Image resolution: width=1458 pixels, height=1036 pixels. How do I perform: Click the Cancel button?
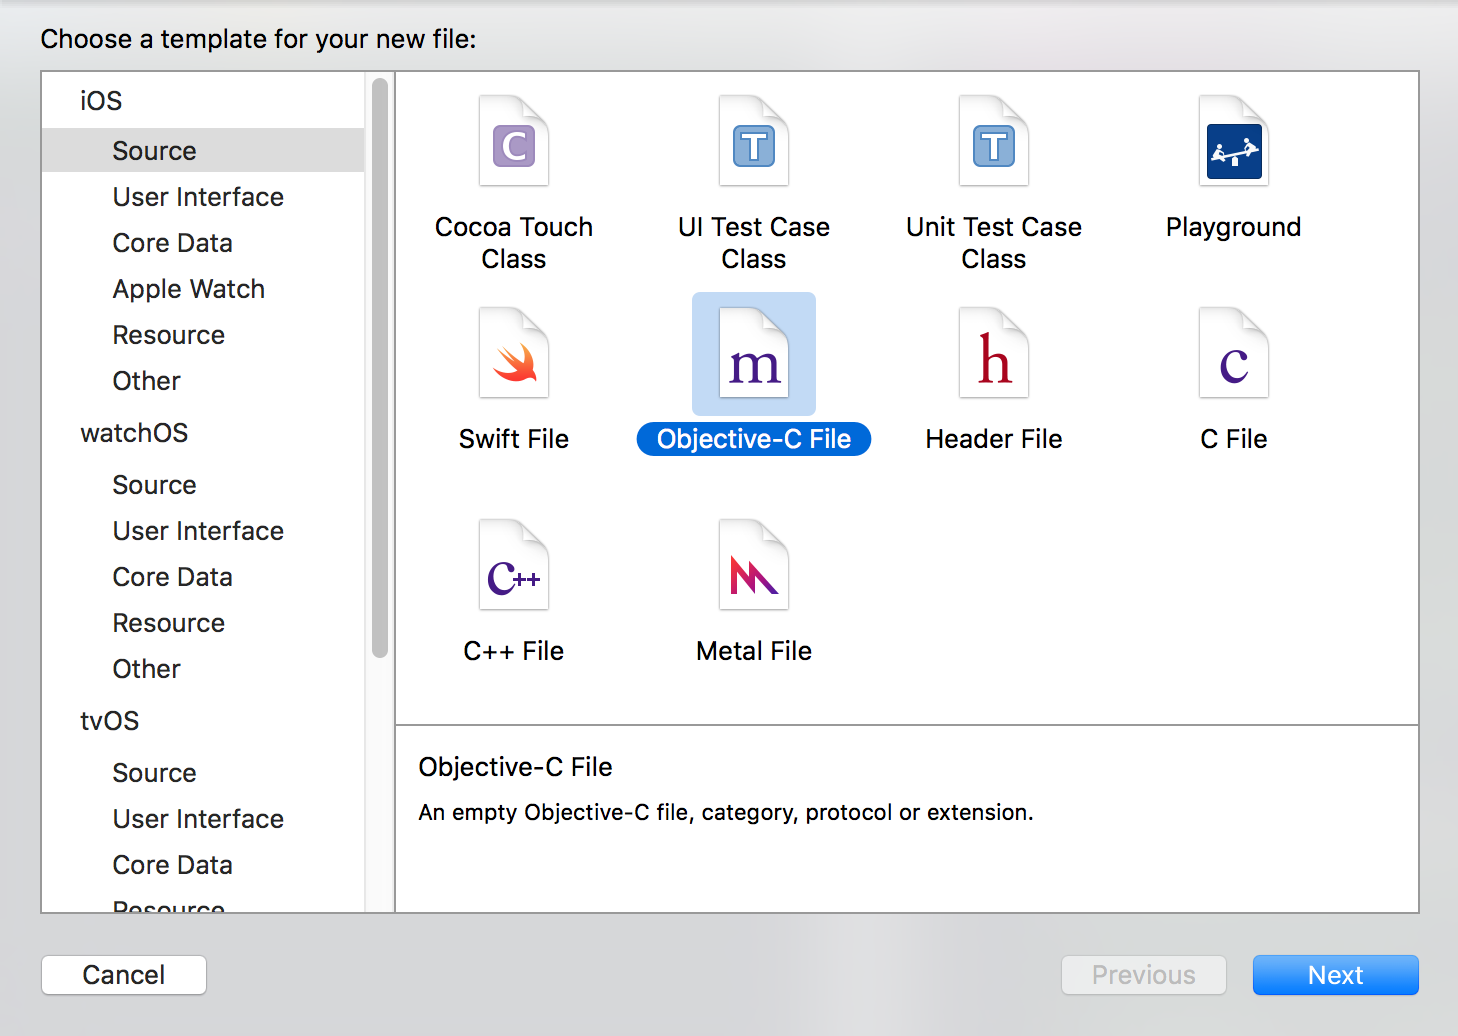click(x=123, y=974)
